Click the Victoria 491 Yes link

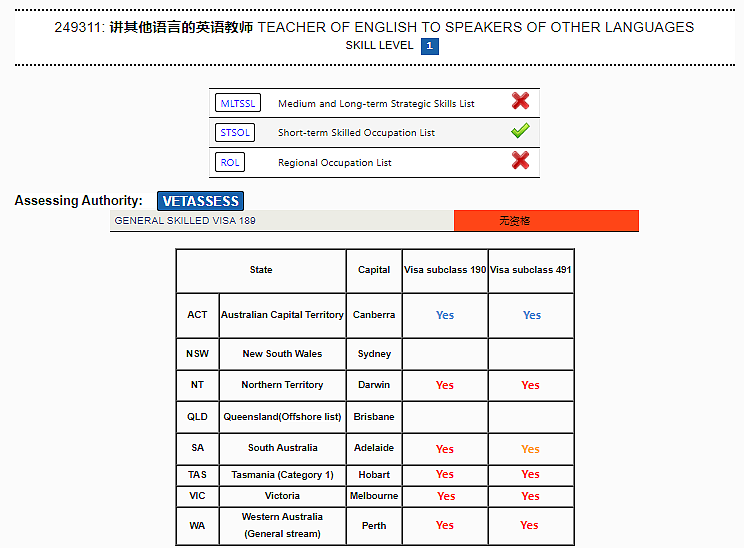tap(530, 496)
